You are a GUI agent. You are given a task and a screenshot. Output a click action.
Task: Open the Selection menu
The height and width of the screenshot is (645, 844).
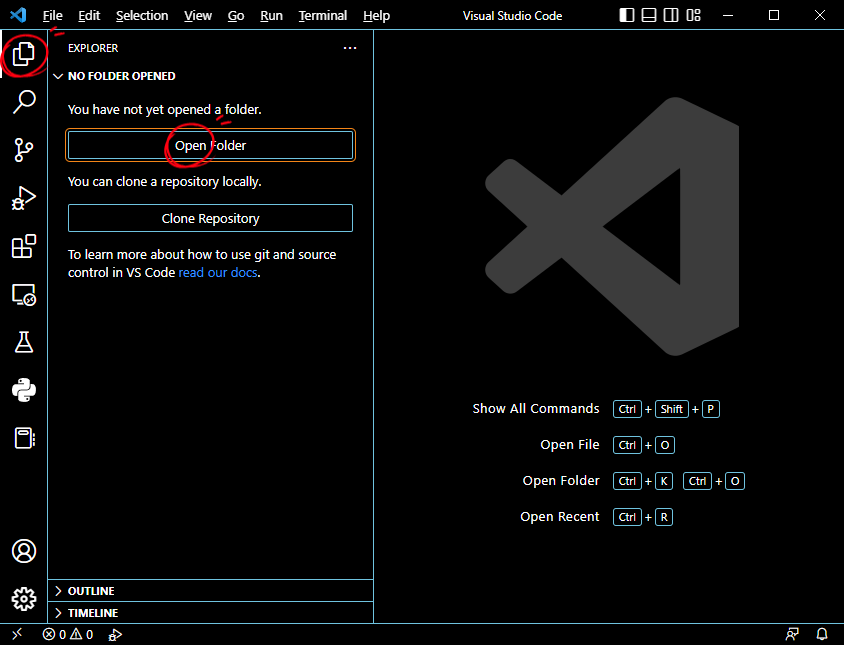(142, 16)
